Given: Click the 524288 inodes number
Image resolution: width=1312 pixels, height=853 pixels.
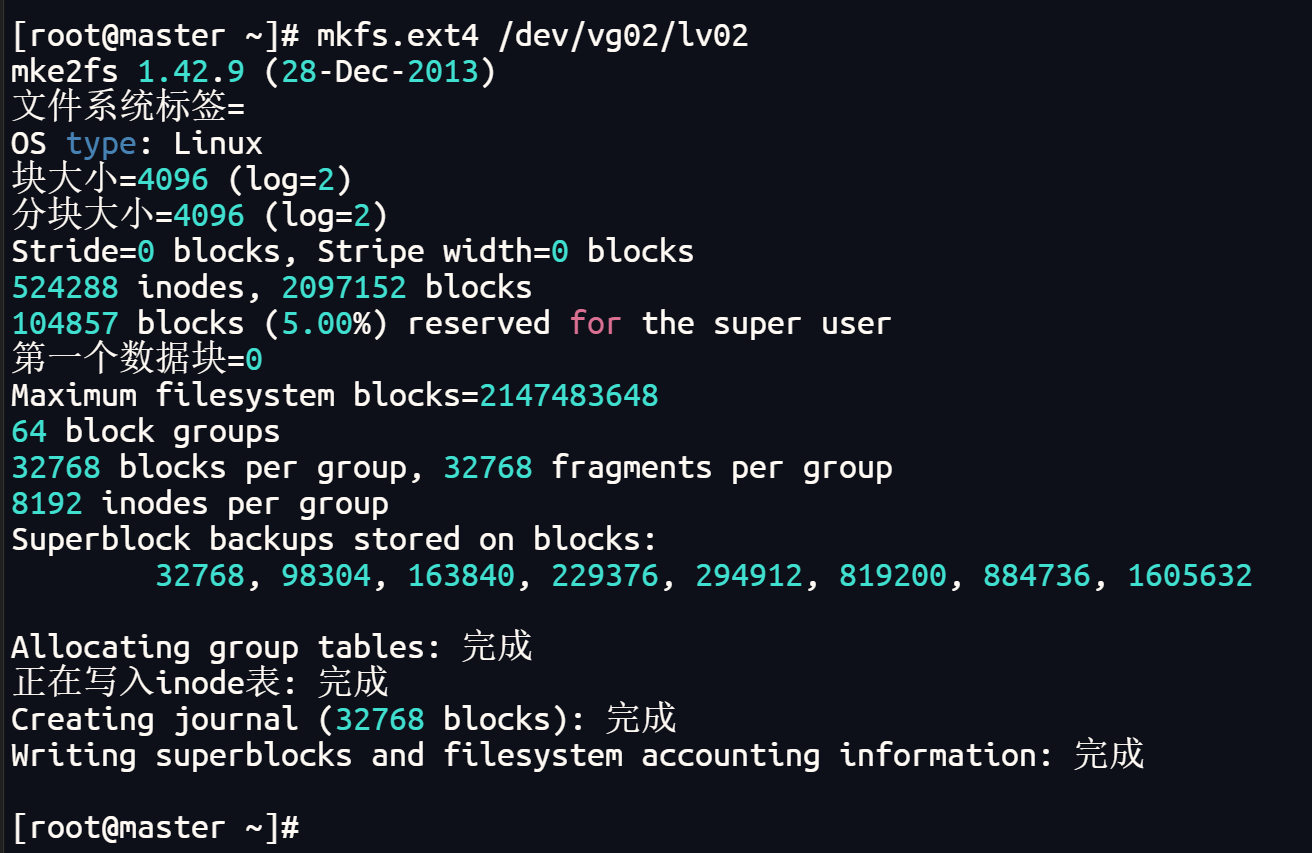Looking at the screenshot, I should pos(65,288).
